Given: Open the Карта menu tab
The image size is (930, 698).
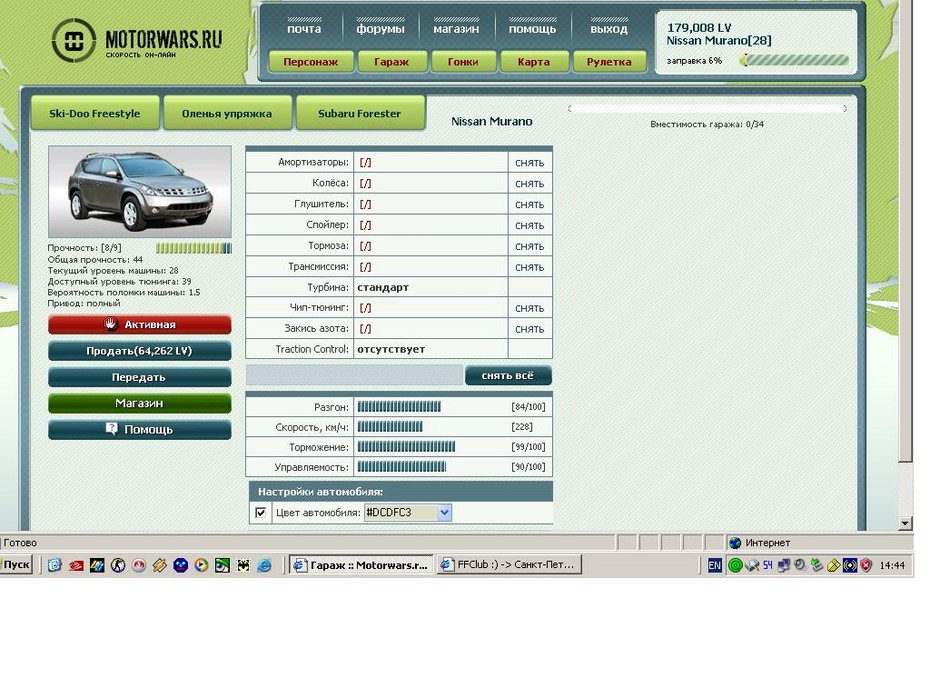Looking at the screenshot, I should coord(534,62).
